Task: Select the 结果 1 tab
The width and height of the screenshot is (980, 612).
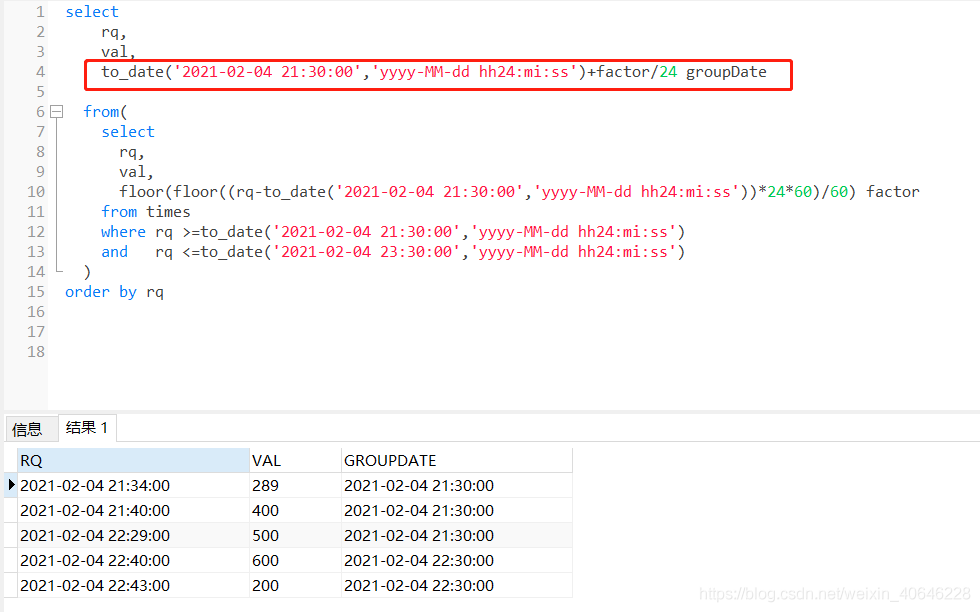Action: pos(87,428)
